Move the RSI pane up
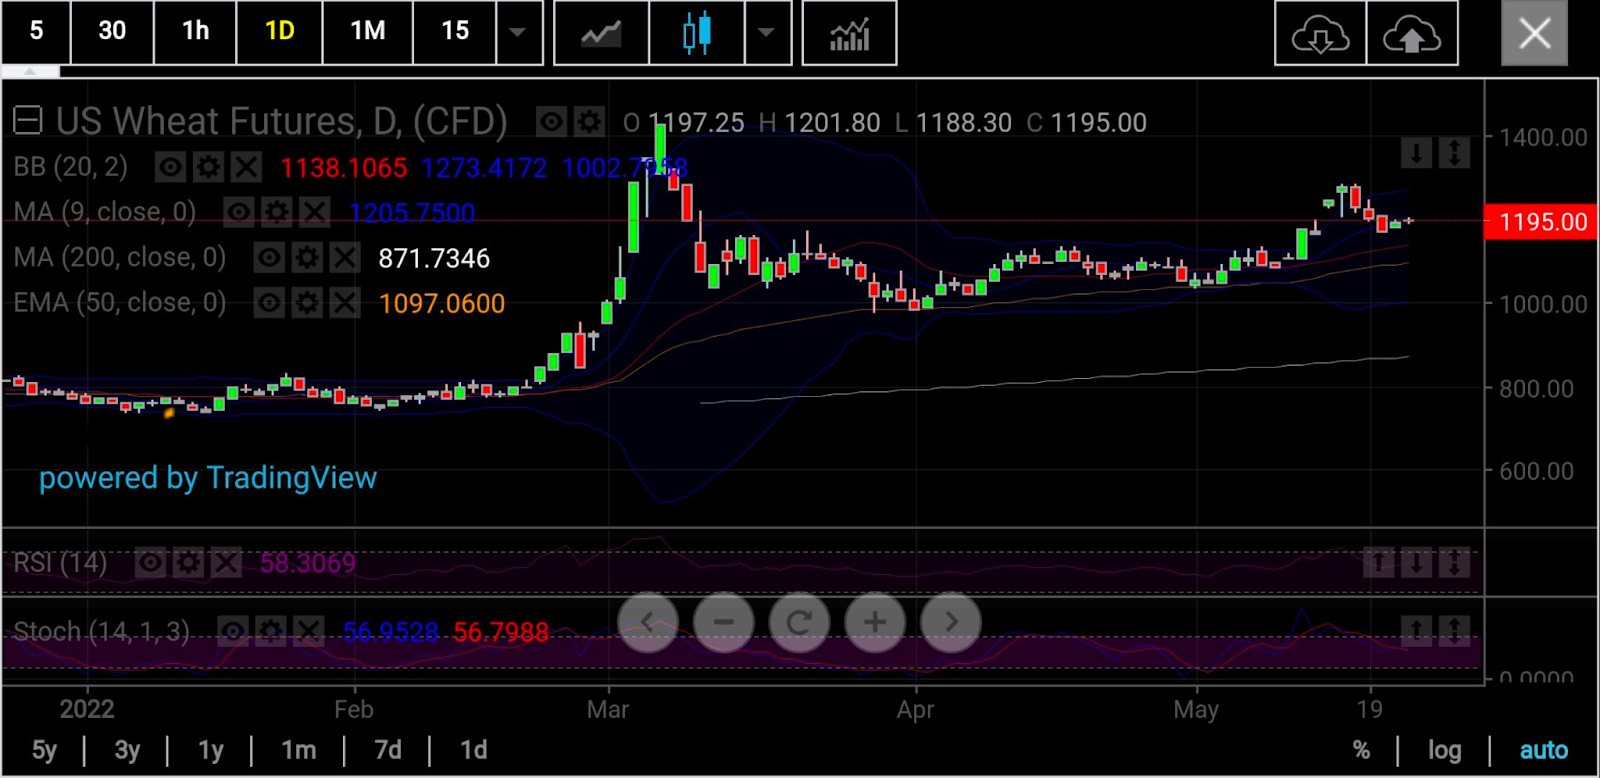 pyautogui.click(x=1378, y=563)
